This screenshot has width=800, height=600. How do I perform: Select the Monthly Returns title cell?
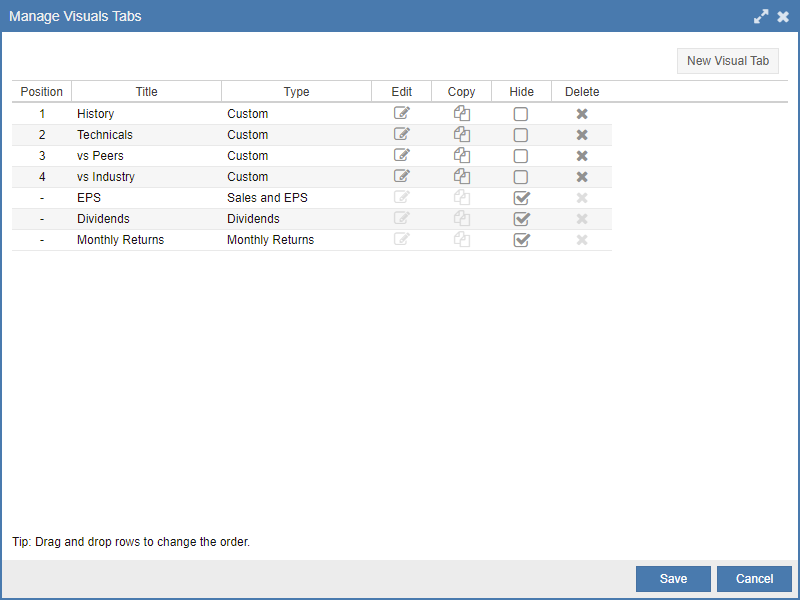tap(146, 239)
